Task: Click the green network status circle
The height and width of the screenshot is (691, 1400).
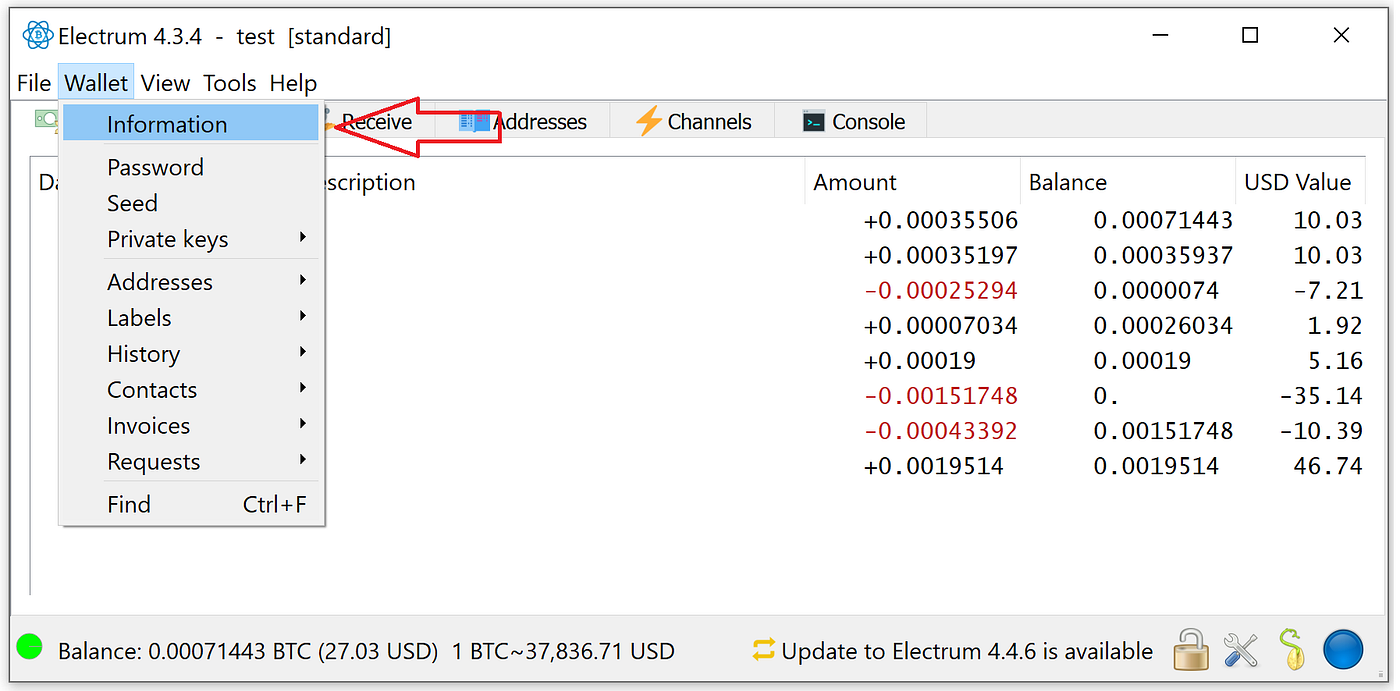Action: click(x=30, y=647)
